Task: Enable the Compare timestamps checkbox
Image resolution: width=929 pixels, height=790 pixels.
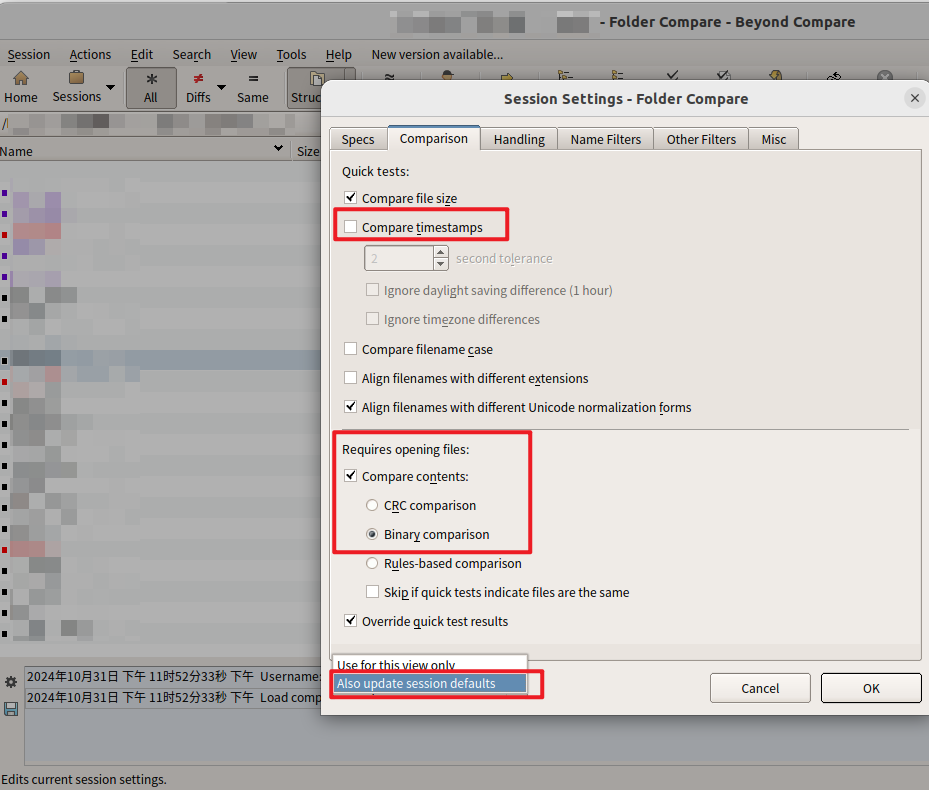Action: click(x=350, y=227)
